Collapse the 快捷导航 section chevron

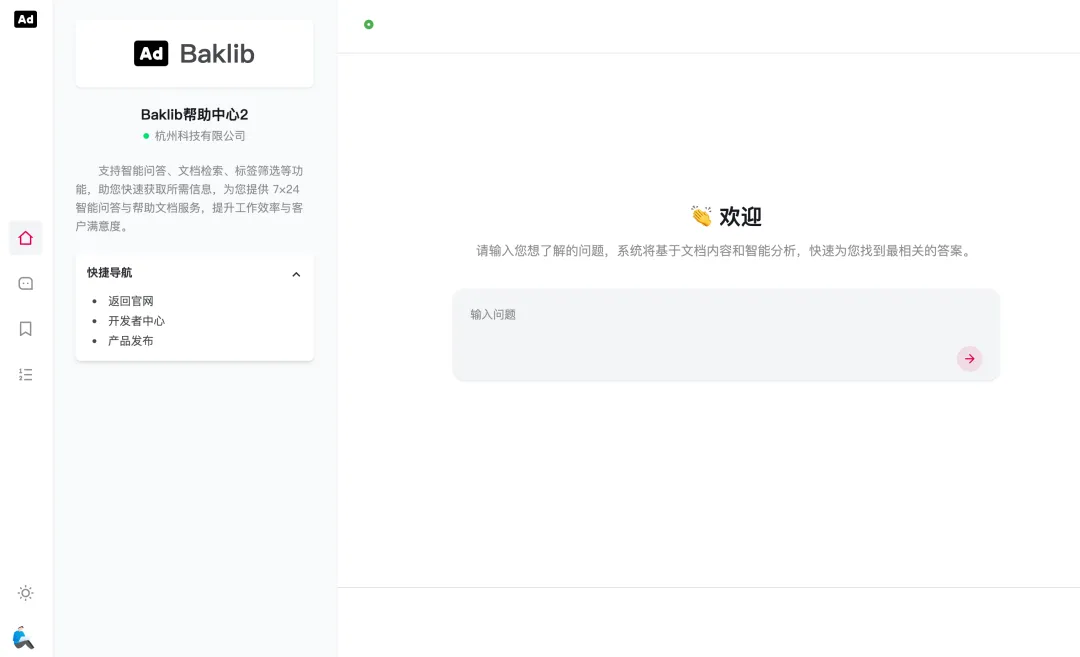click(296, 274)
